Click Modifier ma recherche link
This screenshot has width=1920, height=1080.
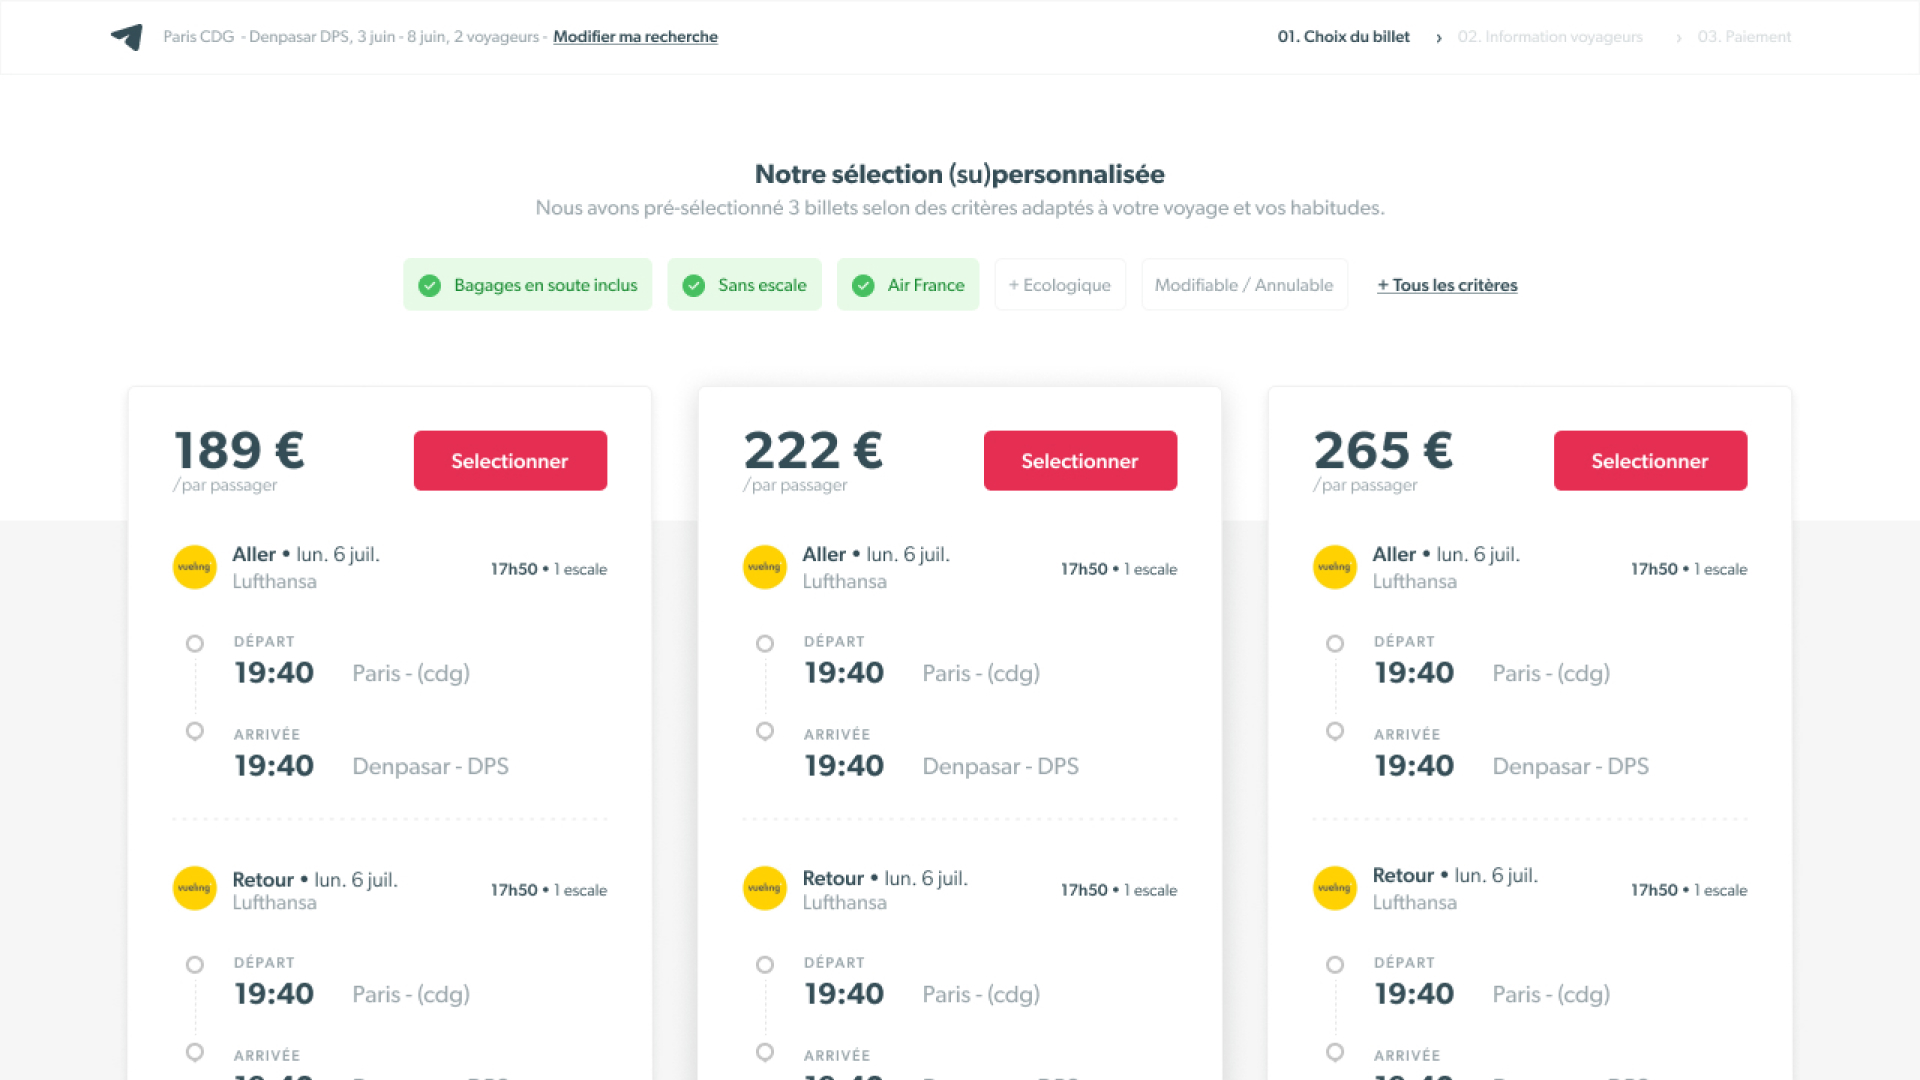[x=635, y=37]
